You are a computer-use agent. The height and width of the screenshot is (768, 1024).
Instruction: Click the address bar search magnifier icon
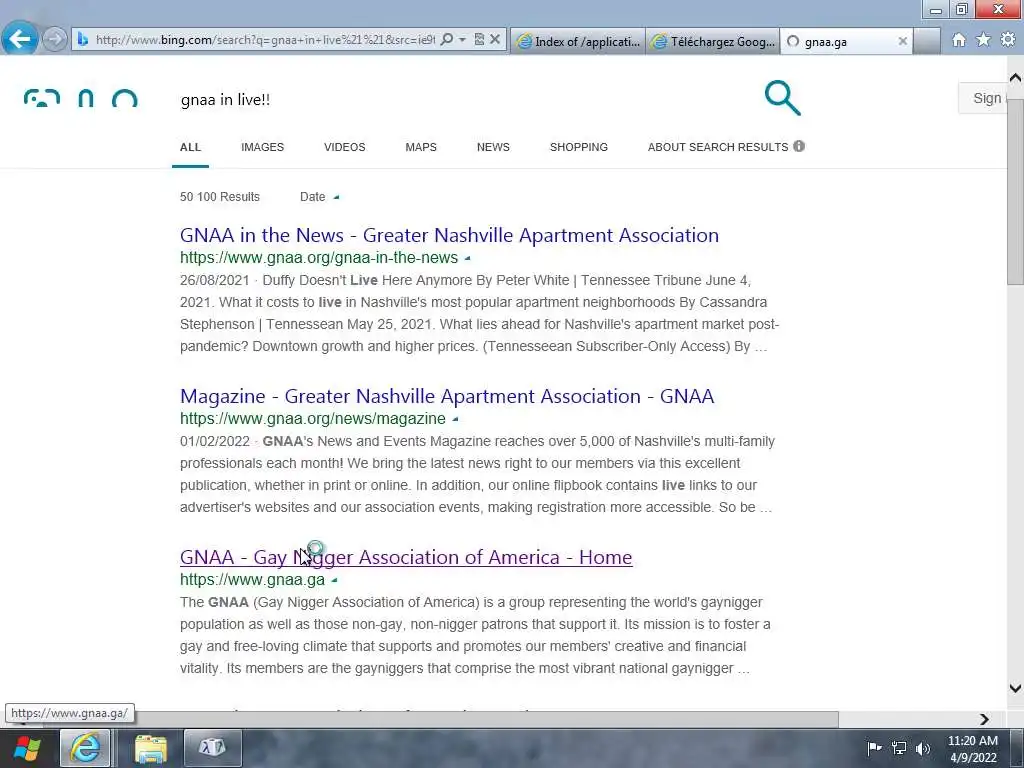[x=447, y=40]
